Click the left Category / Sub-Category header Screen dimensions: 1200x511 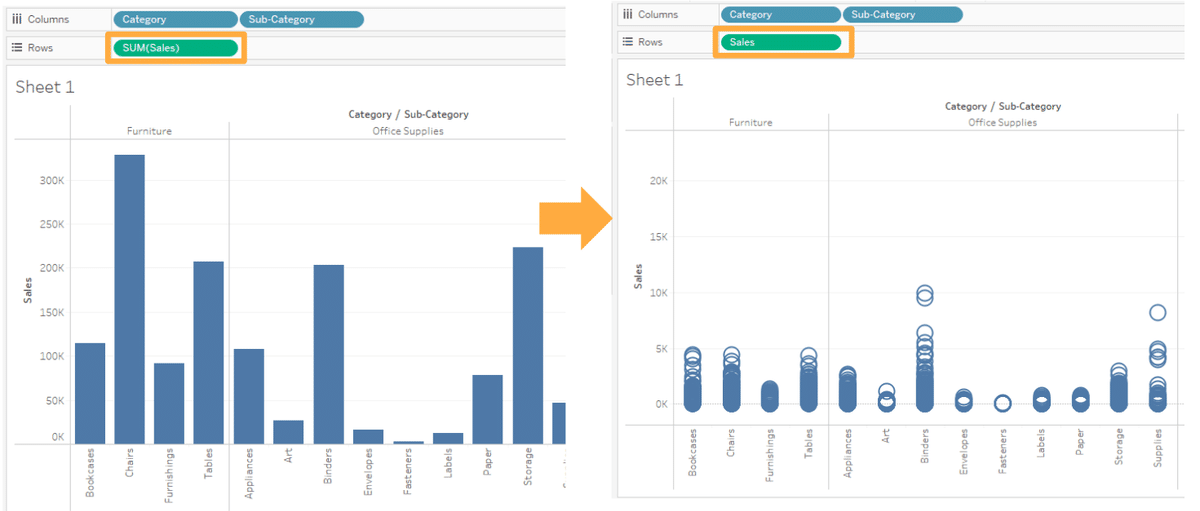(408, 114)
